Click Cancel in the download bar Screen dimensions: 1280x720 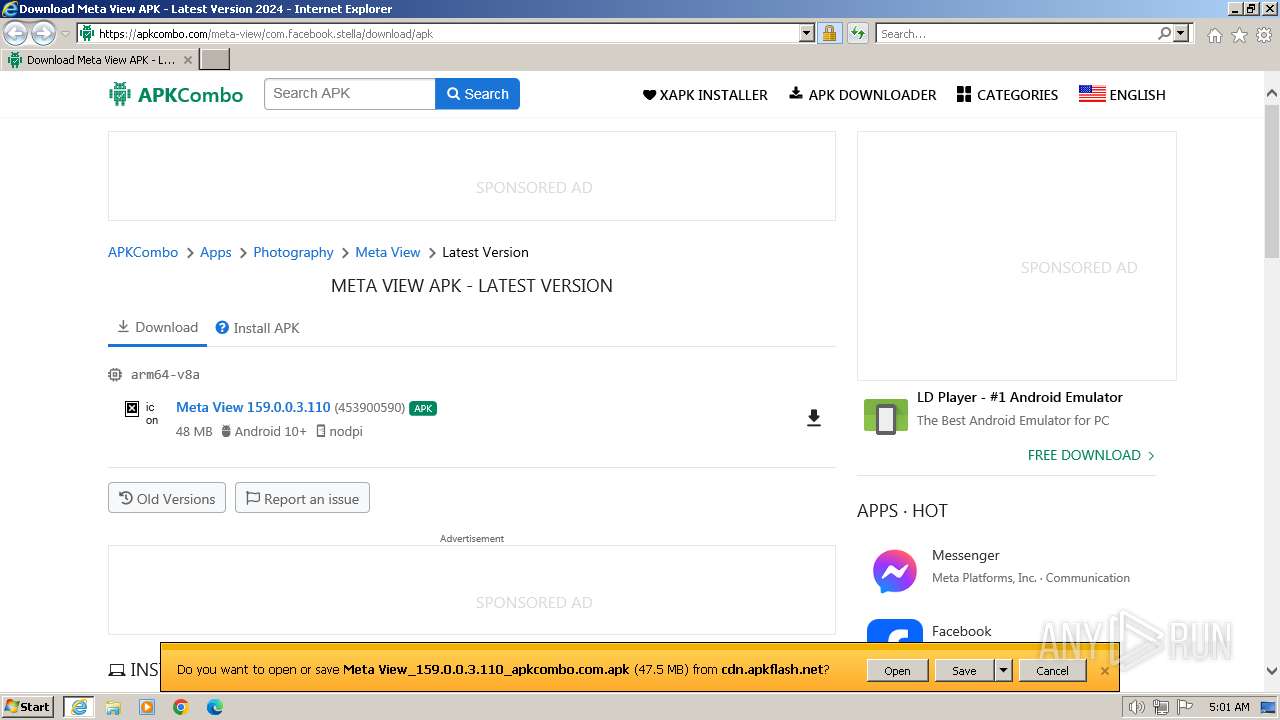coord(1052,671)
